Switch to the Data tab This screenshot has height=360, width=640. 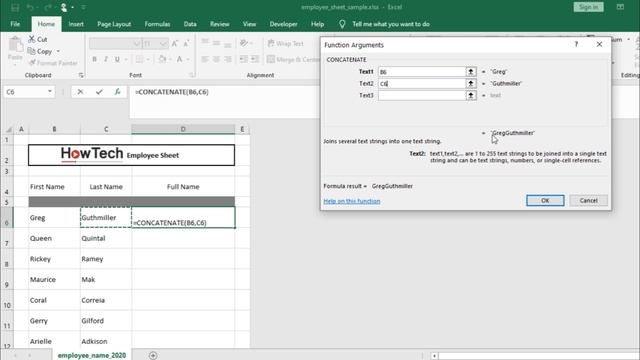(190, 24)
